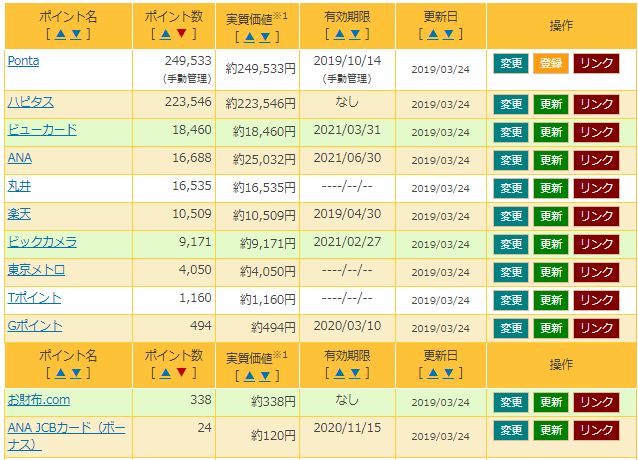Viewport: 638px width, 460px height.
Task: Sort 有効期限 descending in lower header
Action: (355, 373)
